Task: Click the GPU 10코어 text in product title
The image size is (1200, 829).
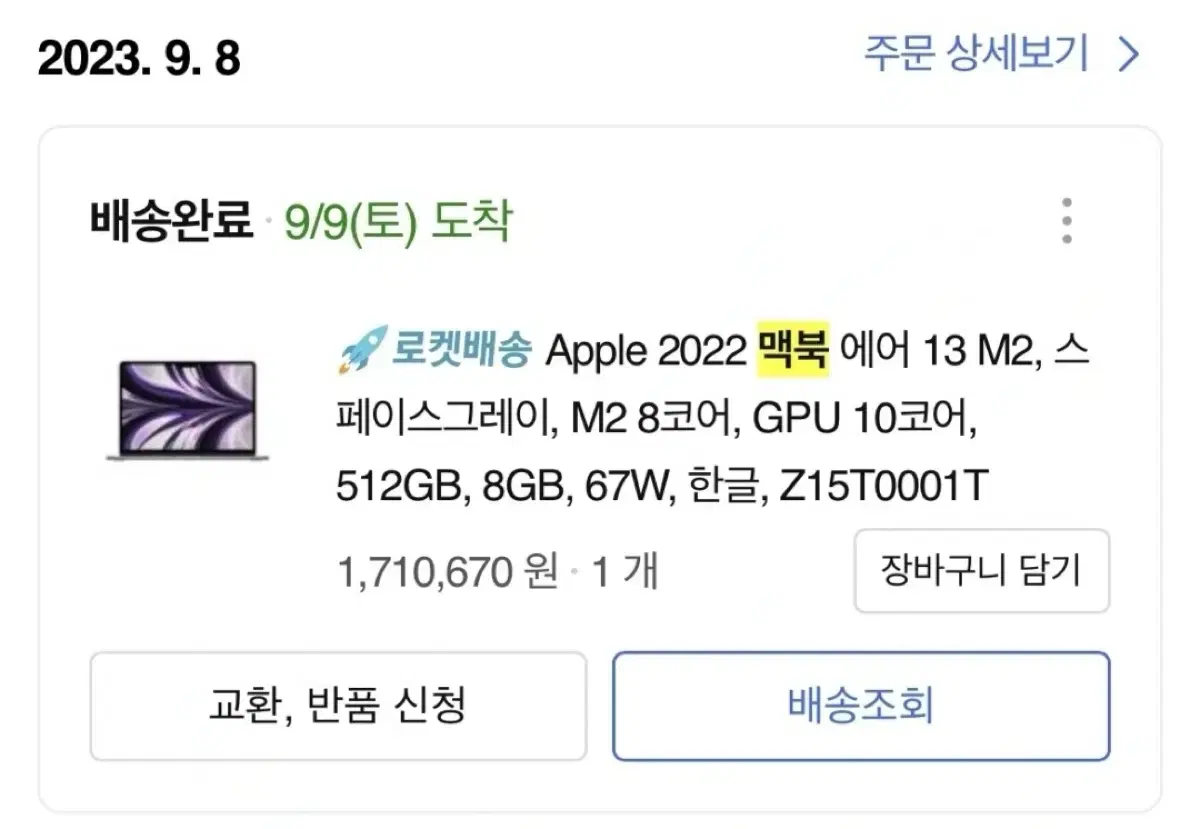Action: pyautogui.click(x=862, y=421)
